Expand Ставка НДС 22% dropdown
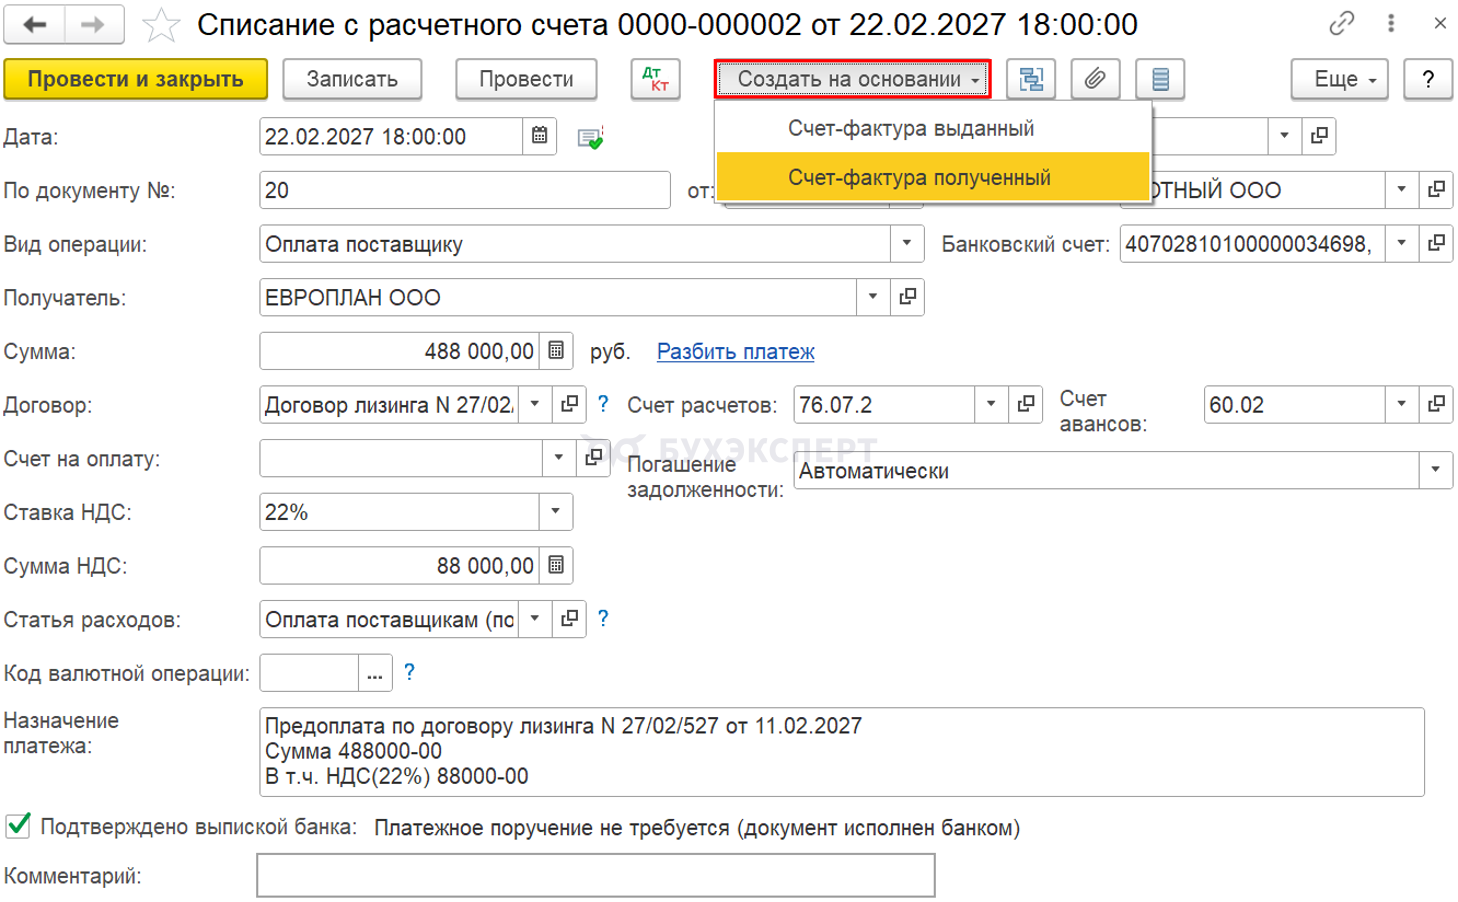The width and height of the screenshot is (1458, 902). point(556,512)
